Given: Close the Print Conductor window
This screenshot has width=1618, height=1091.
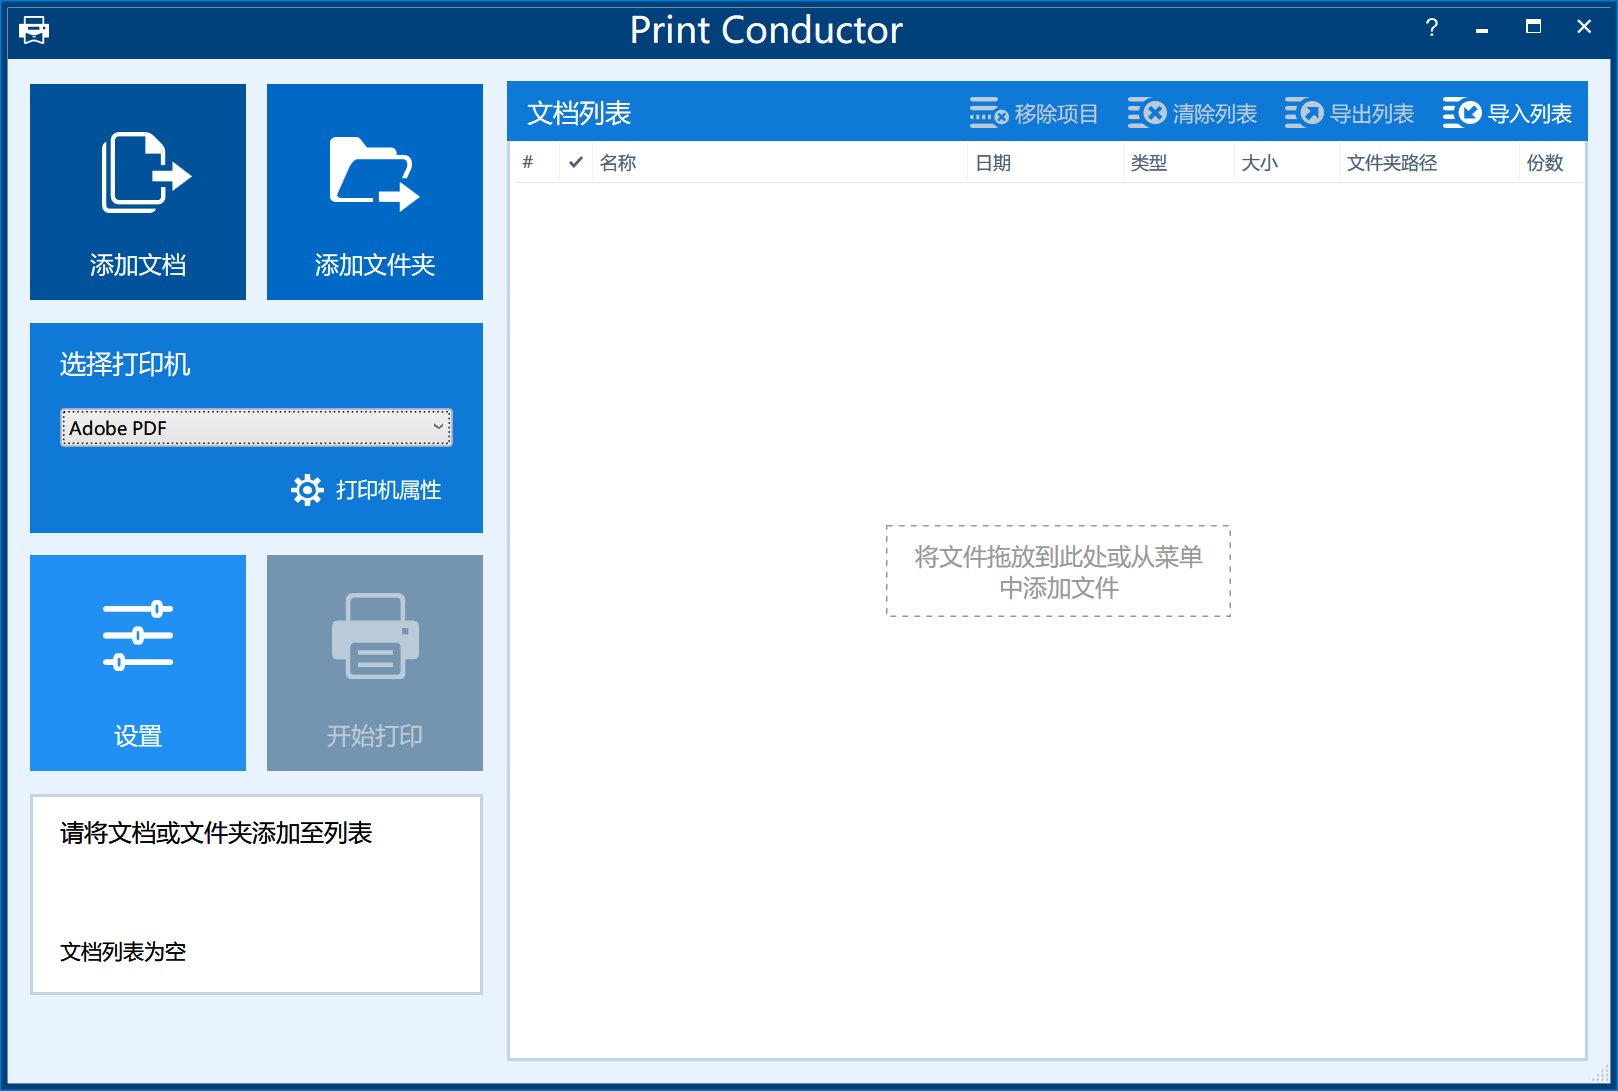Looking at the screenshot, I should [x=1584, y=28].
